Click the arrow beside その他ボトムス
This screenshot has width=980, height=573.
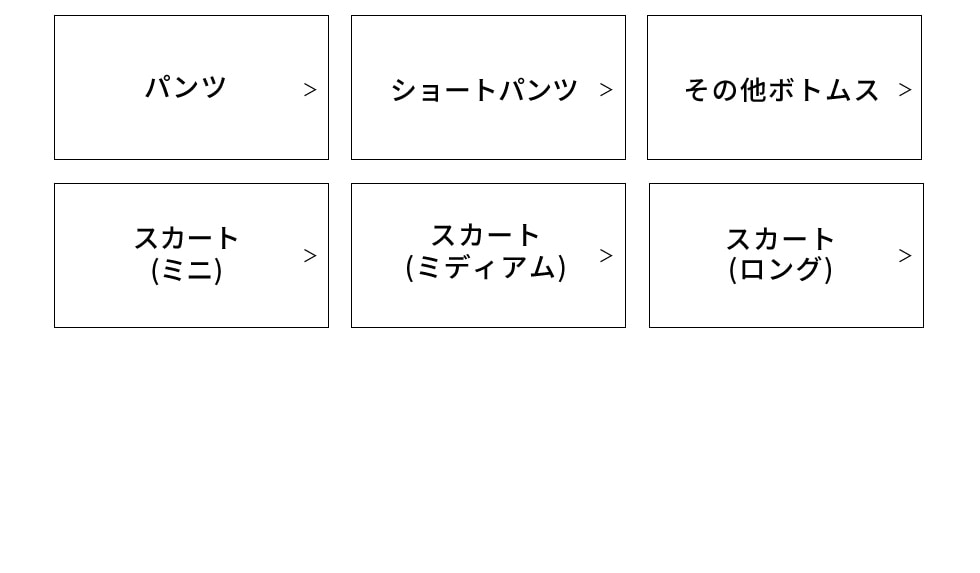(905, 90)
